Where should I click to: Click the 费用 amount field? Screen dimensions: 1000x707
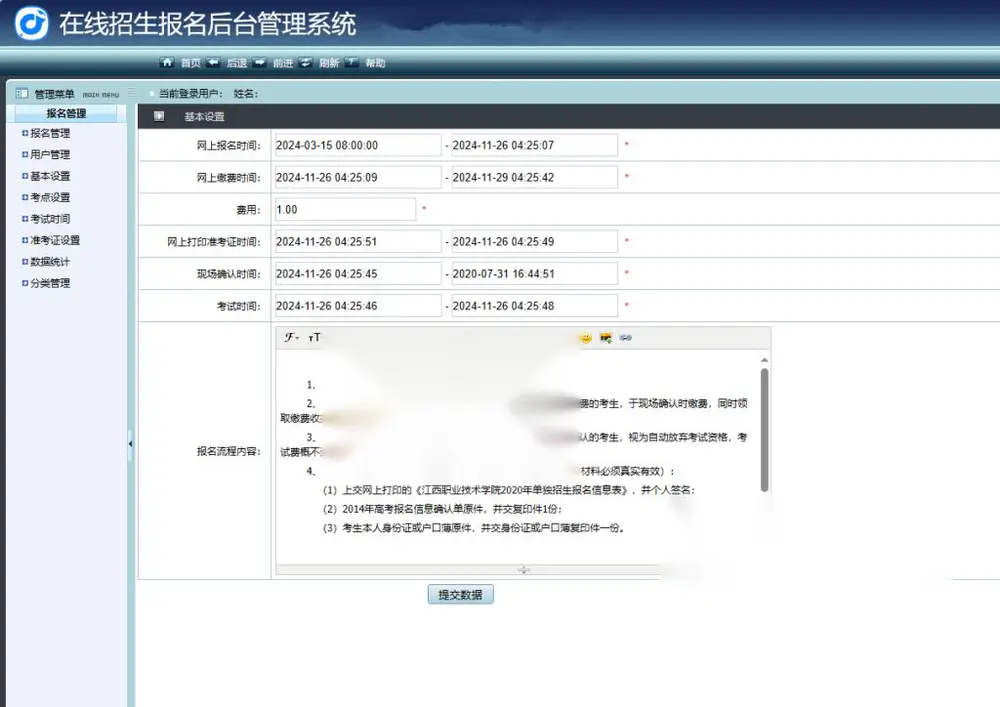tap(345, 209)
